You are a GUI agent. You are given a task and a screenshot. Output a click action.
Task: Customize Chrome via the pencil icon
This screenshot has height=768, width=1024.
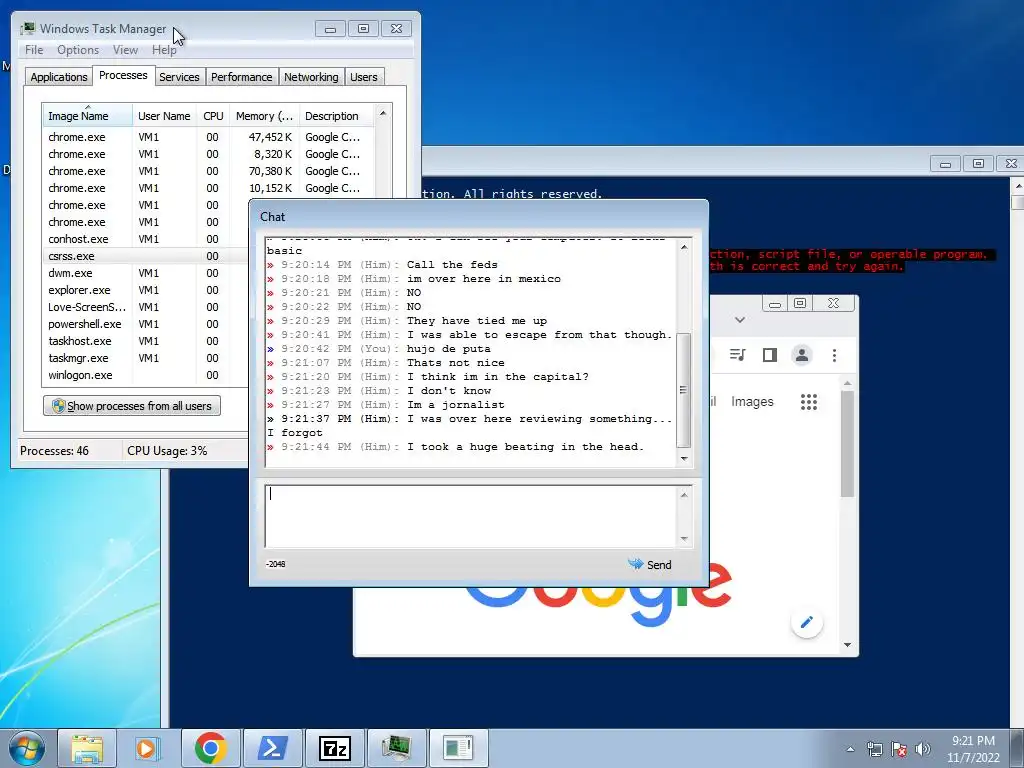[x=807, y=622]
